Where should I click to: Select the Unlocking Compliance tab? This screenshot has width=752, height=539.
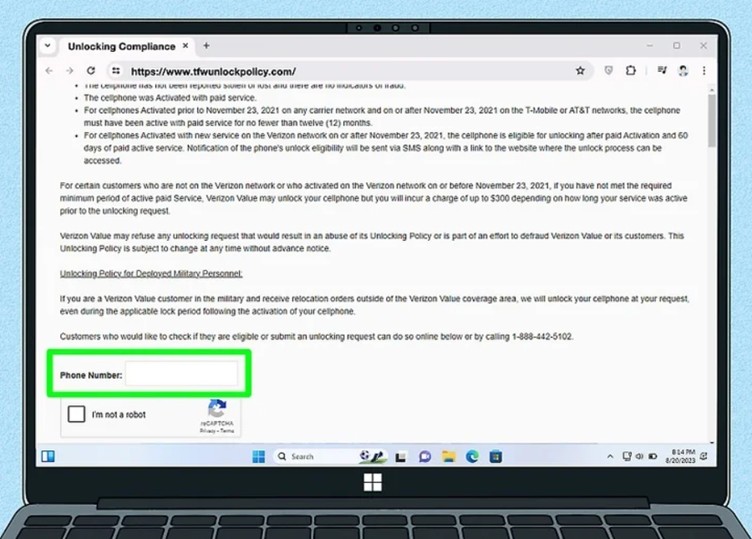click(x=120, y=46)
